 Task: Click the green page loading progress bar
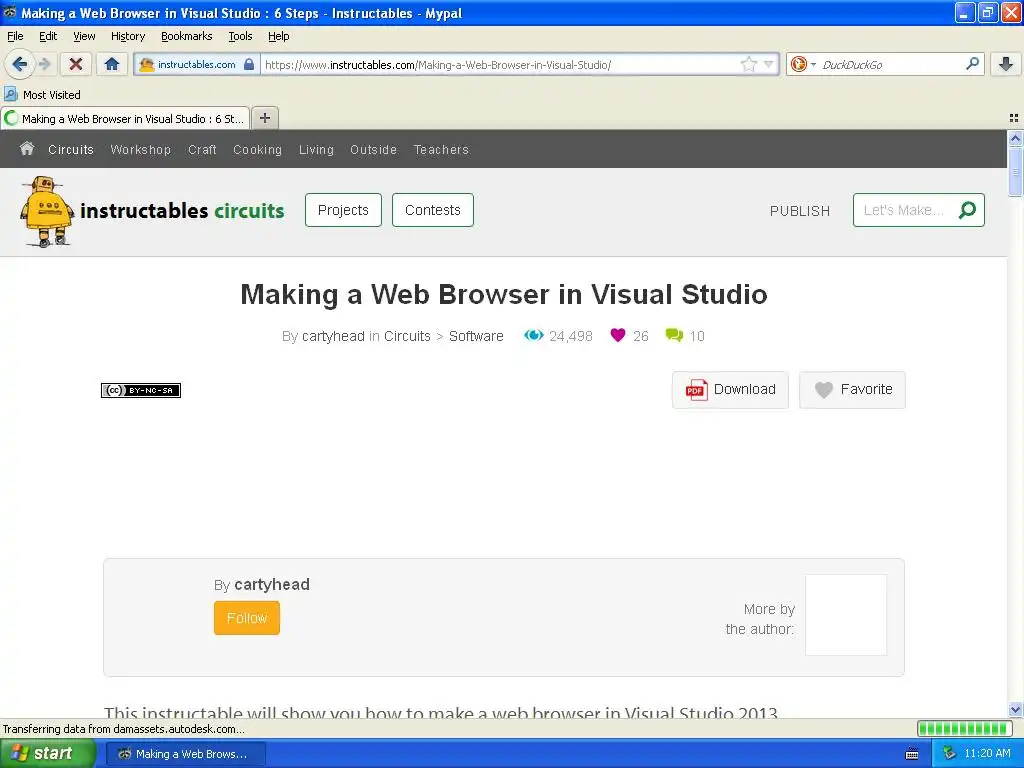[x=965, y=728]
